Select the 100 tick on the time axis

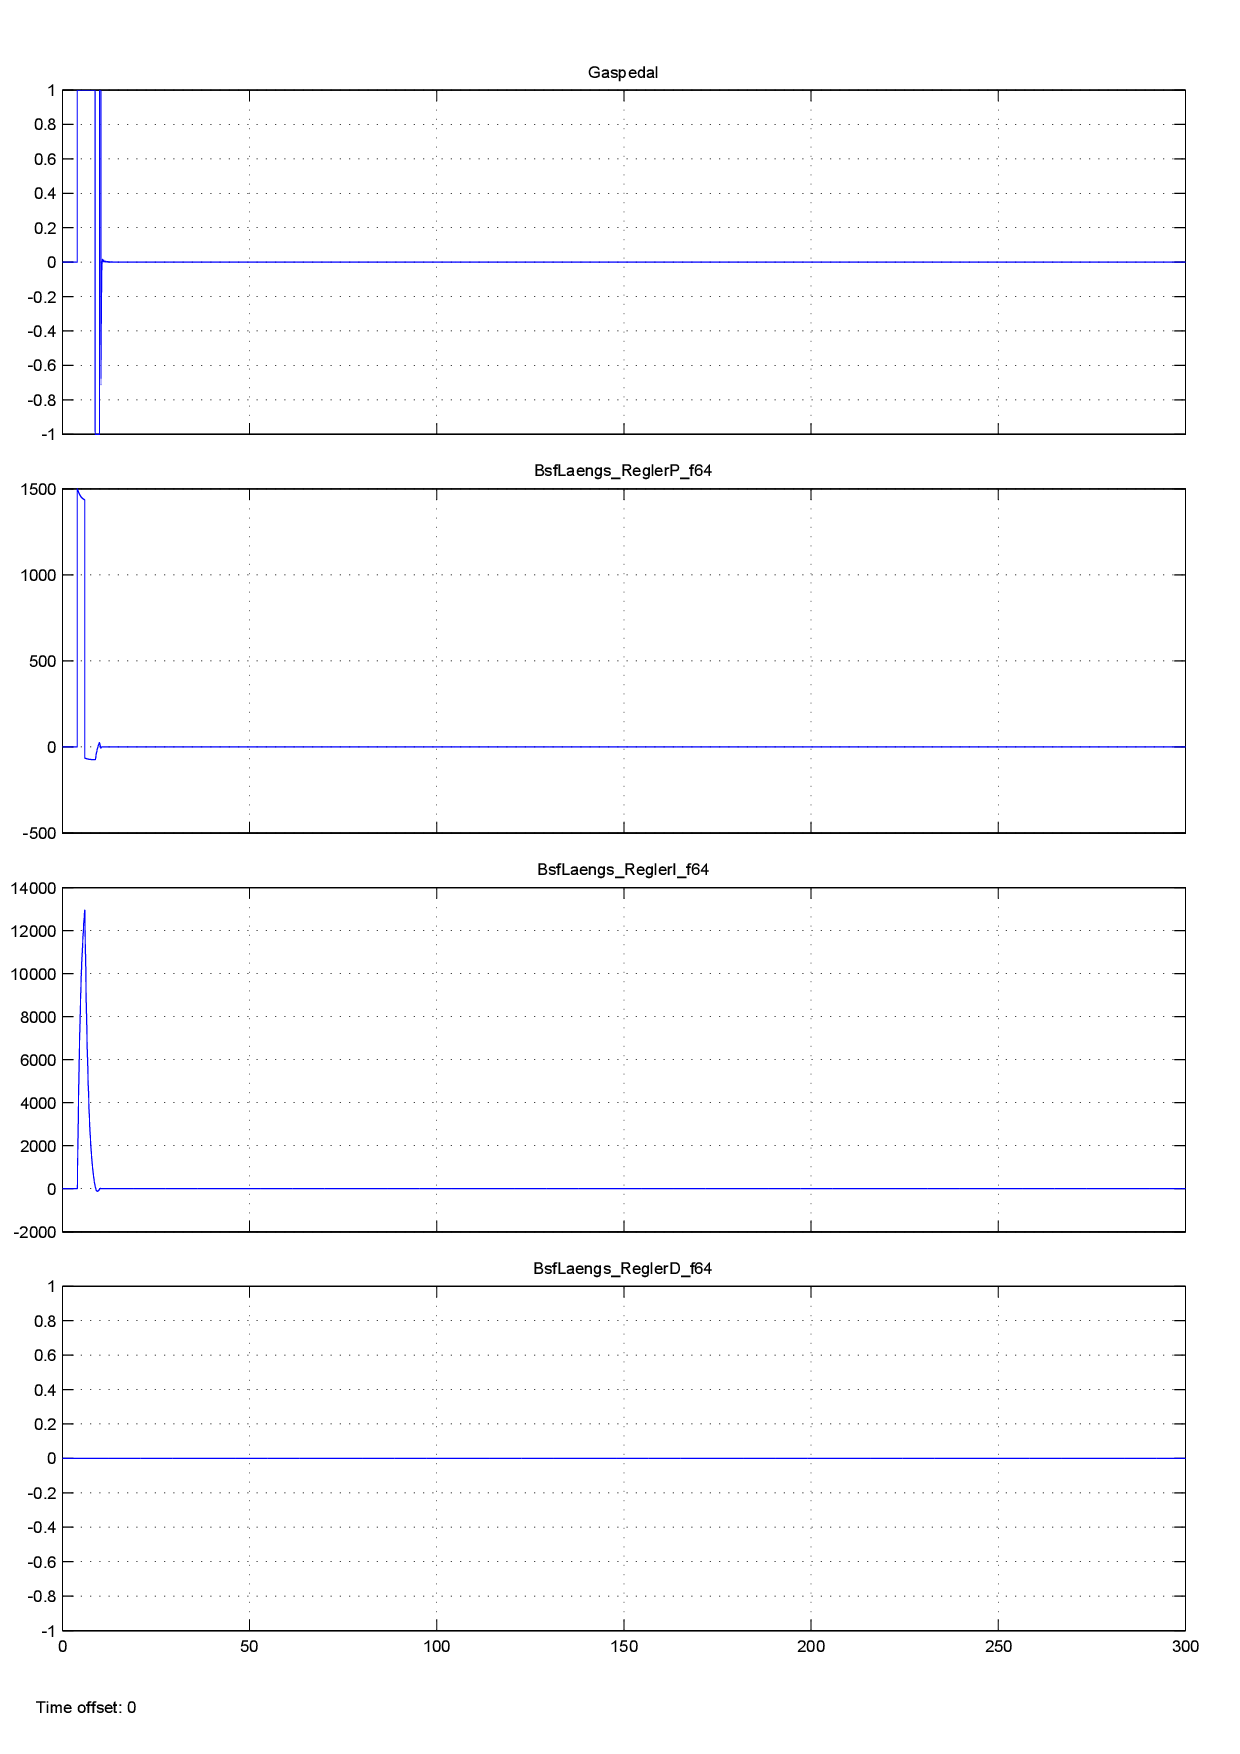(x=436, y=1647)
